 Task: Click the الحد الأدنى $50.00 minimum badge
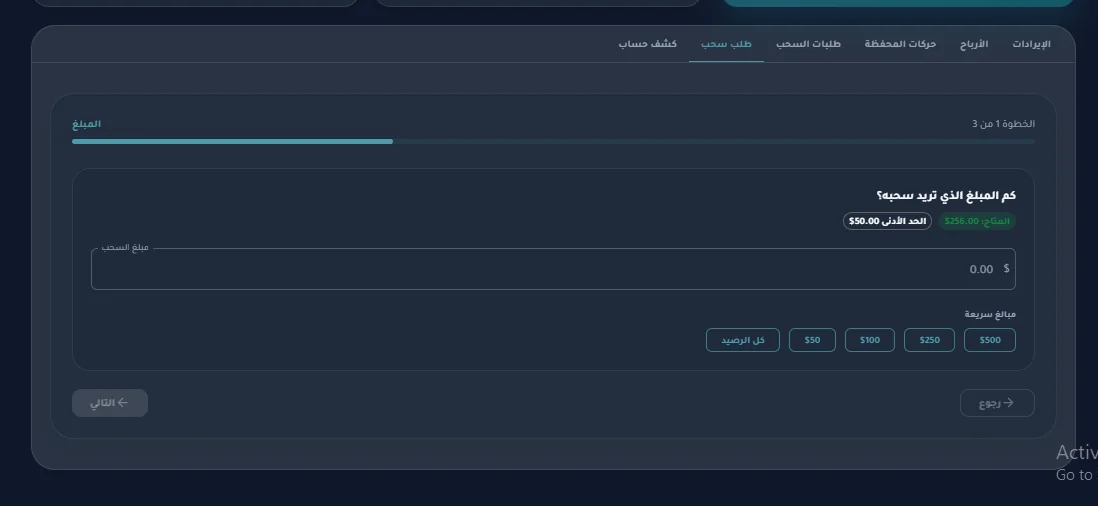(x=887, y=221)
